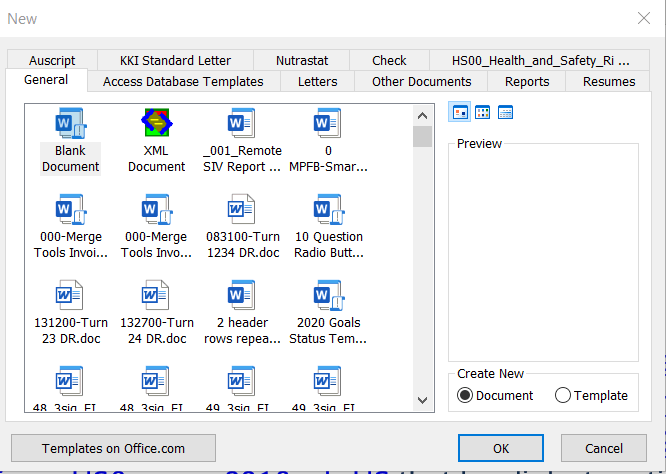Pick the 0 MPFB-Smar... template icon
666x474 pixels.
(327, 123)
